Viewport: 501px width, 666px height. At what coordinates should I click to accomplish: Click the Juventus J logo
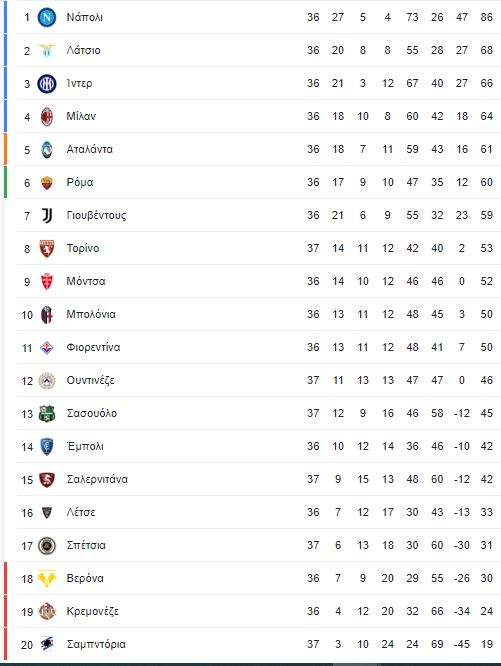click(47, 216)
